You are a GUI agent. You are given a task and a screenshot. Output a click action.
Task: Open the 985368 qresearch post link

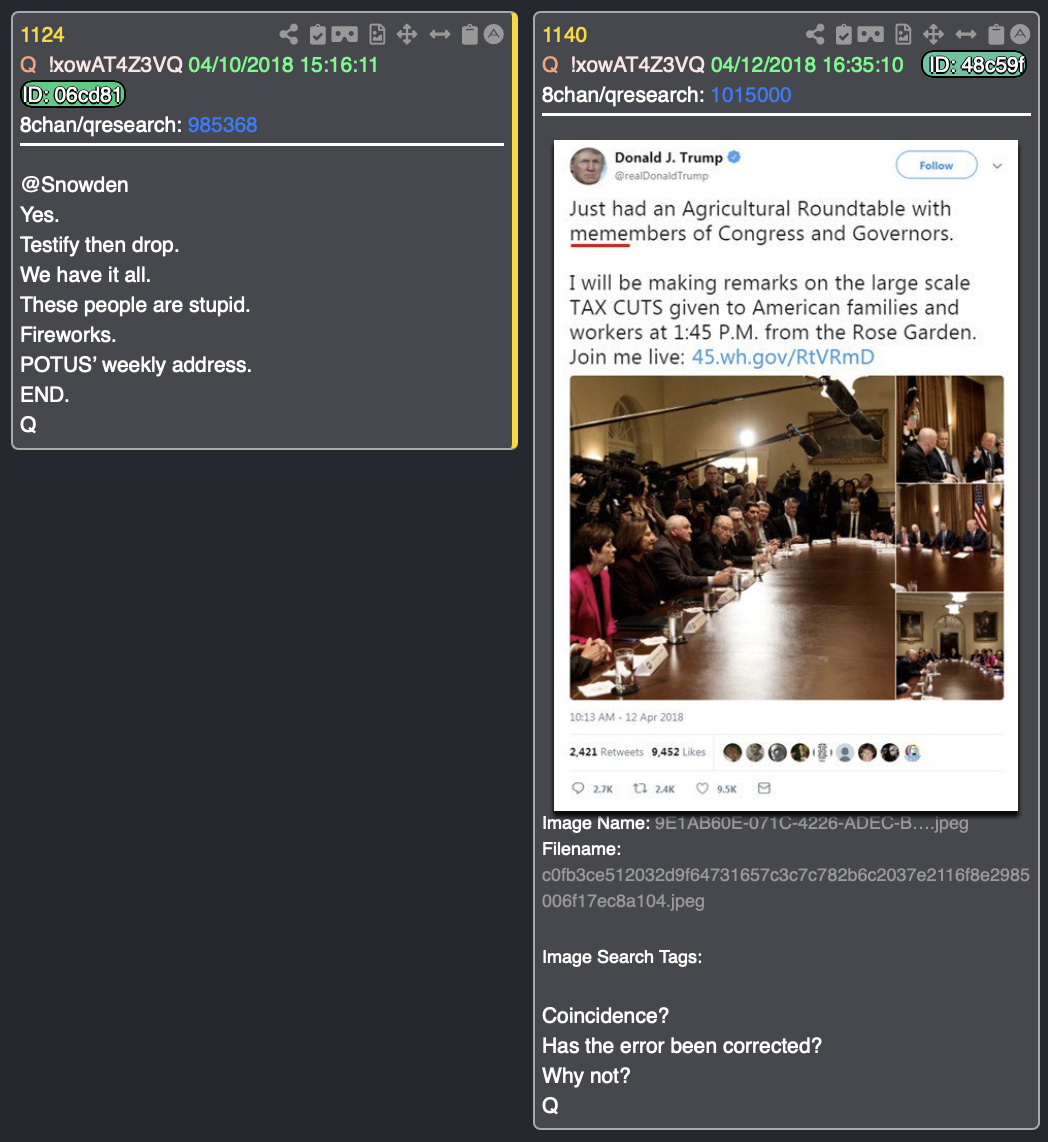(x=222, y=125)
